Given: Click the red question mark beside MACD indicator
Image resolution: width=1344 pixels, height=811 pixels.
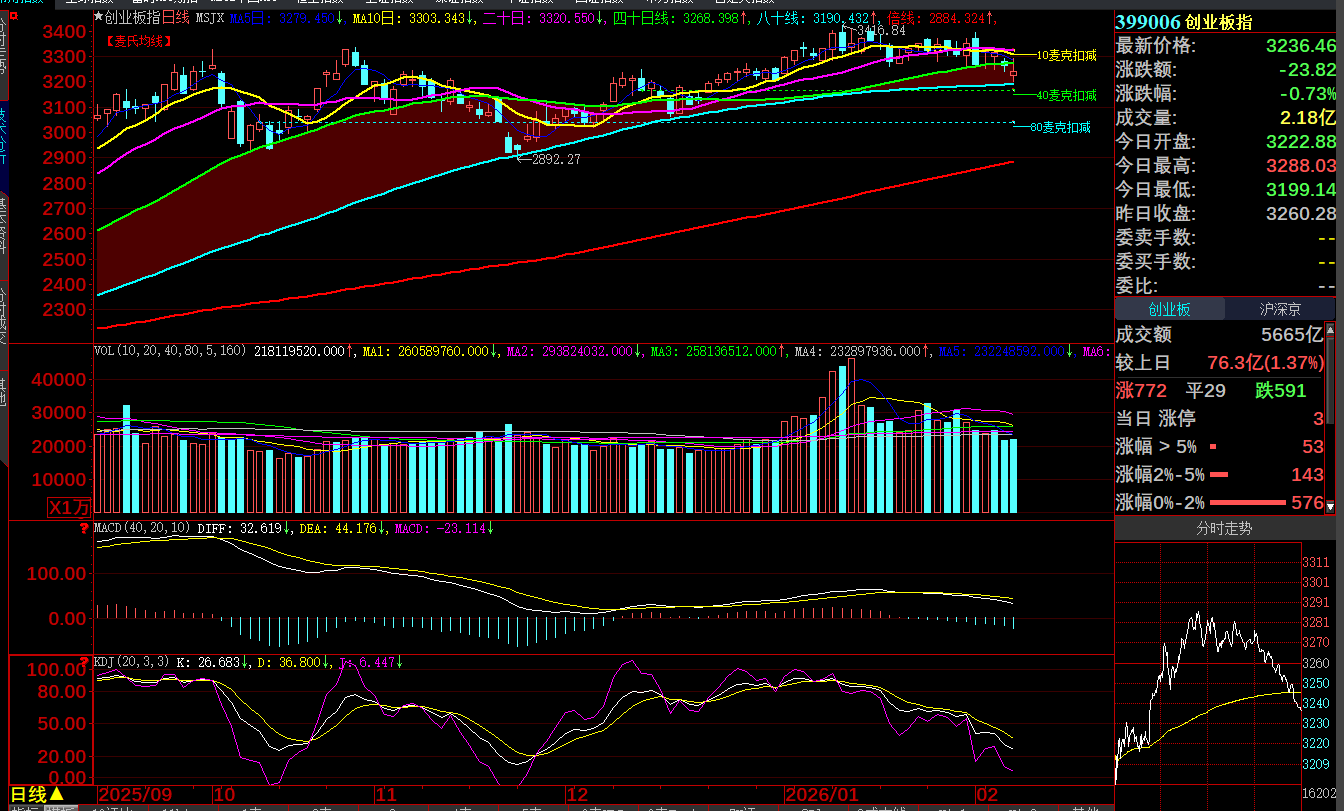Looking at the screenshot, I should [84, 527].
